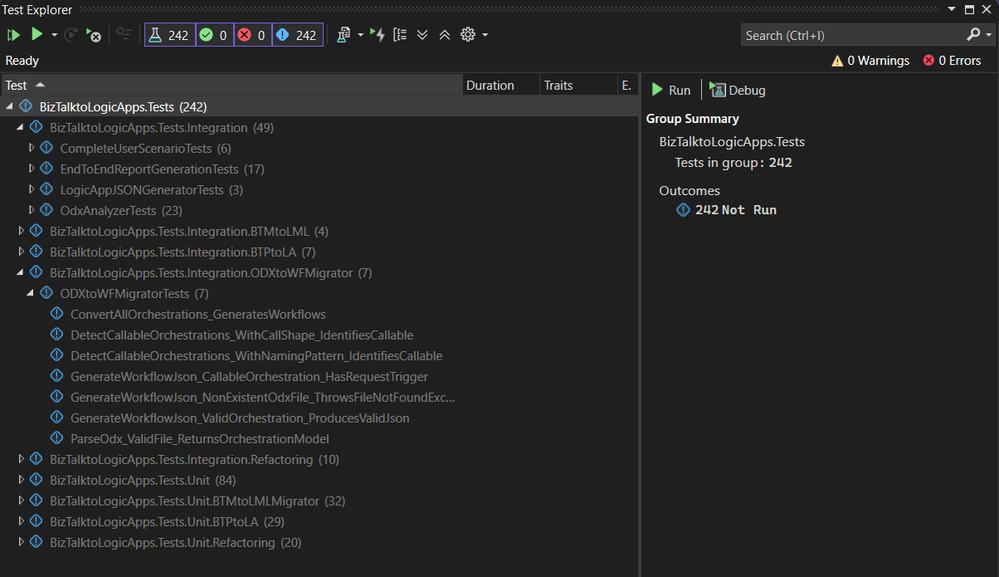Open the settings gear icon
This screenshot has height=577, width=999.
468,34
